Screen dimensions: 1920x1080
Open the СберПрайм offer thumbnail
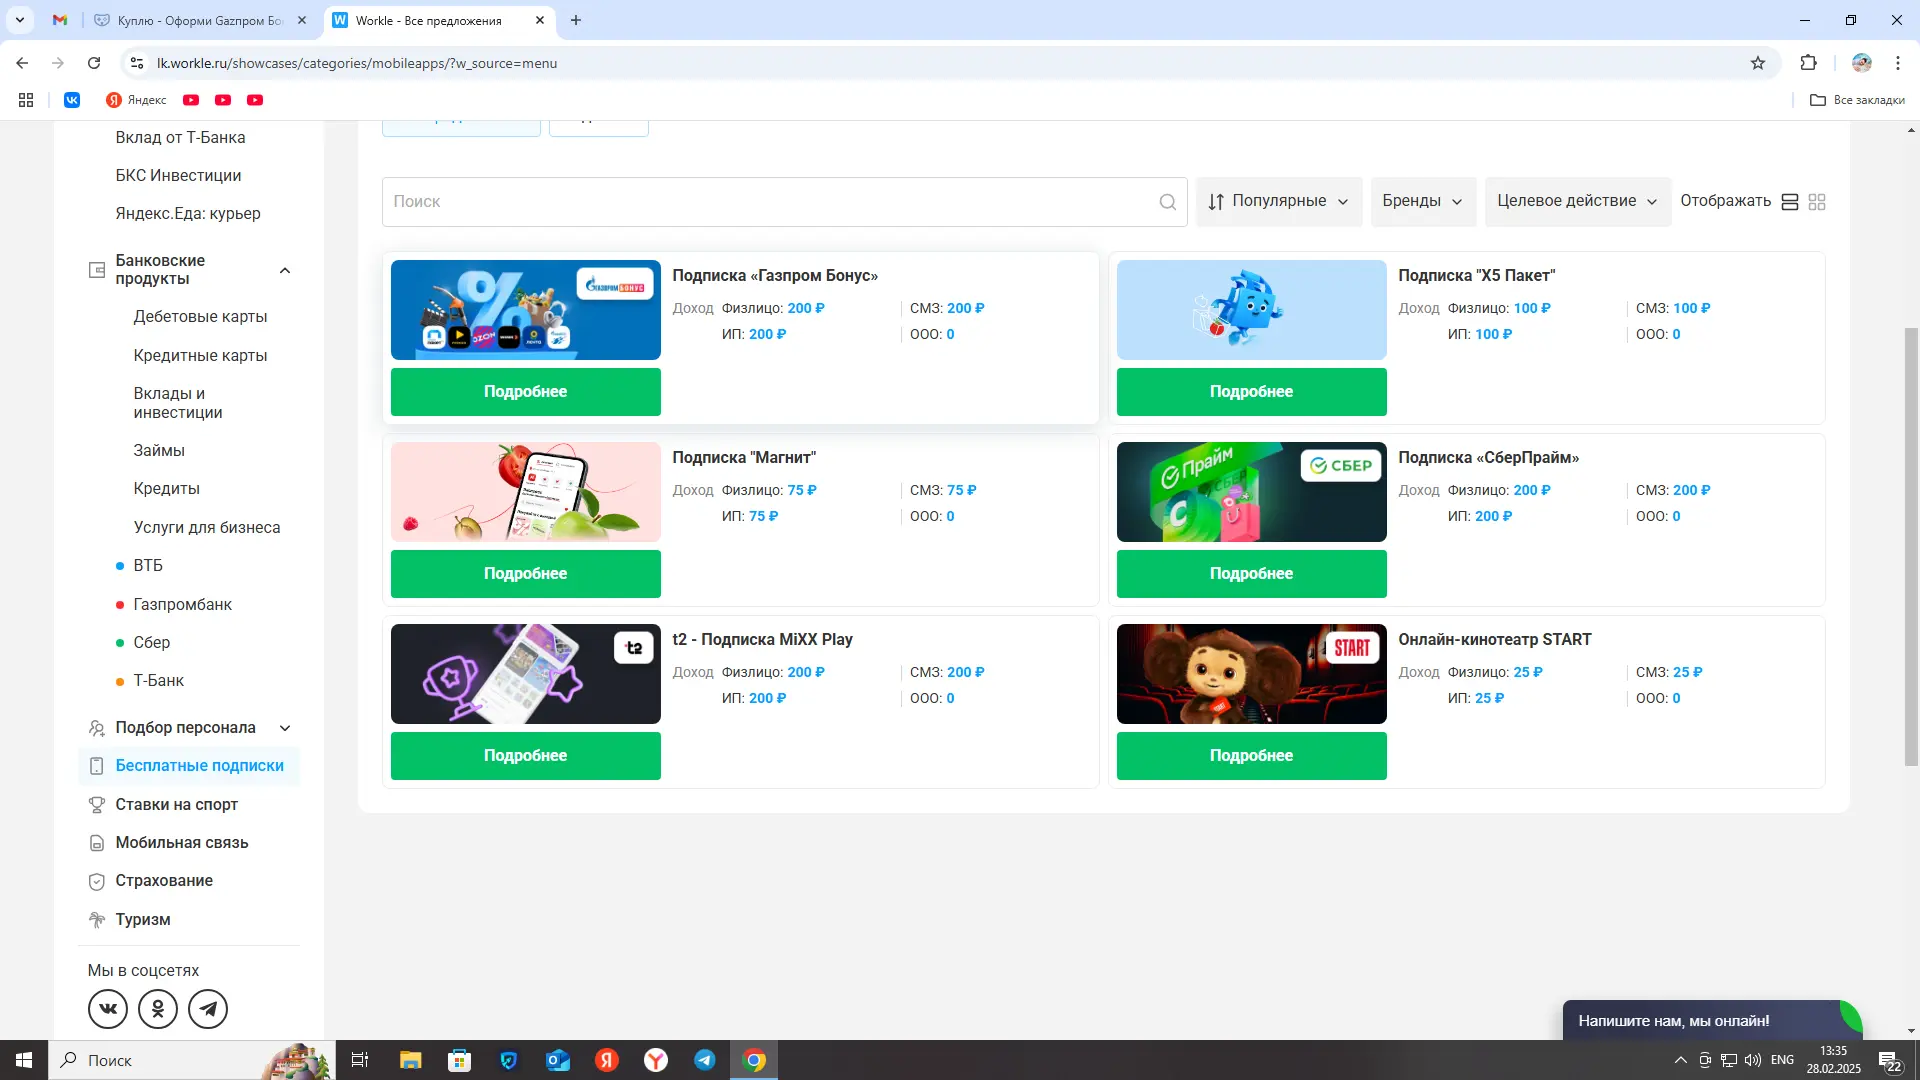point(1252,492)
